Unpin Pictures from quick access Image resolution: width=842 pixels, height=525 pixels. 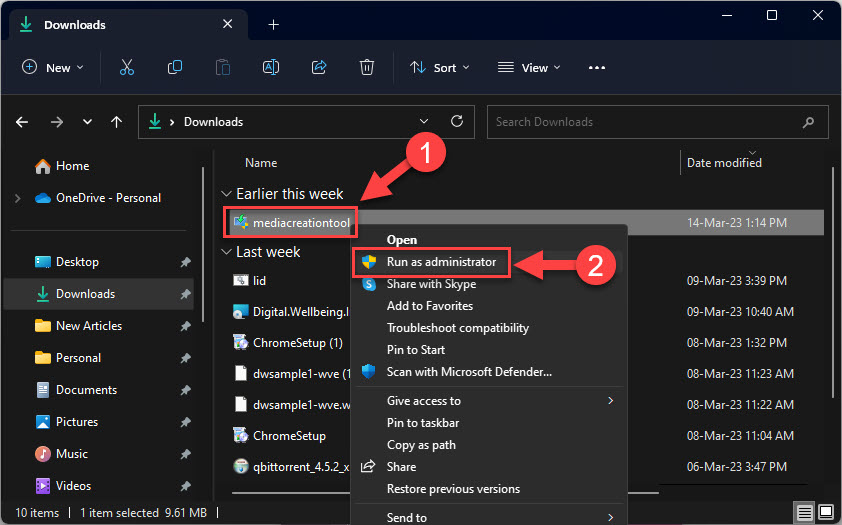click(x=185, y=422)
